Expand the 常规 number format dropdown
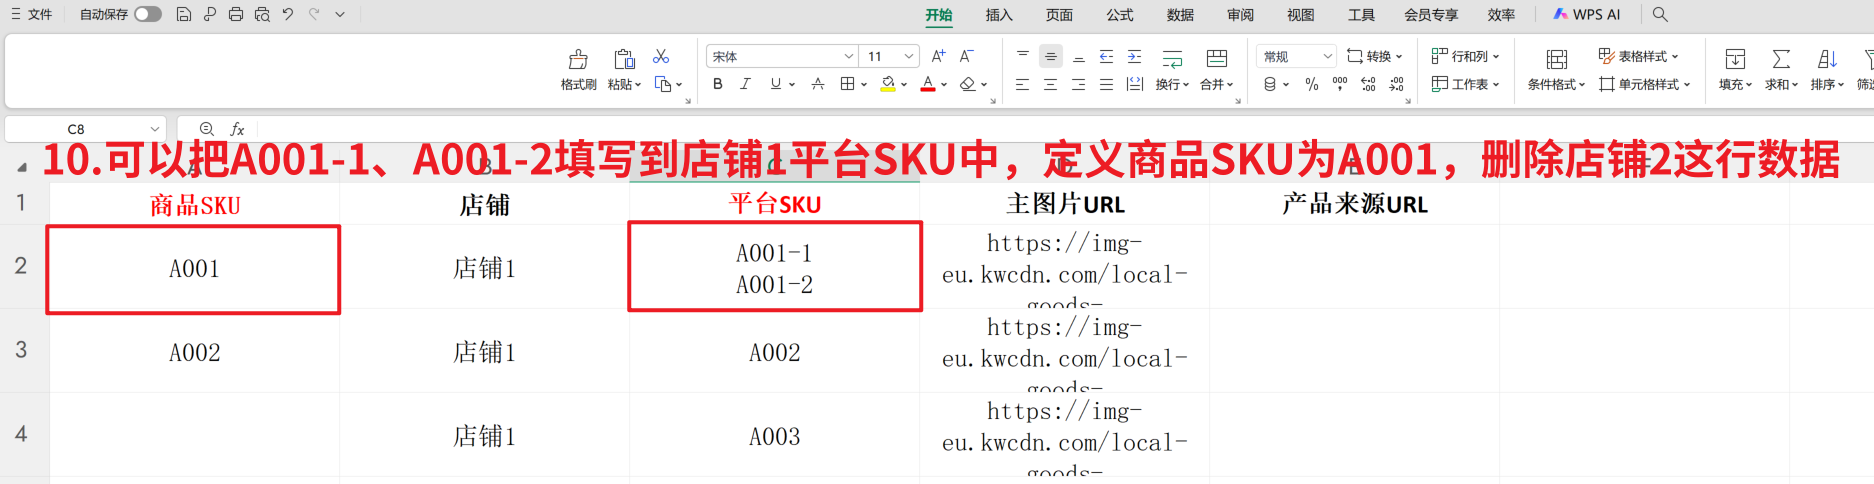The width and height of the screenshot is (1874, 484). [x=1327, y=57]
